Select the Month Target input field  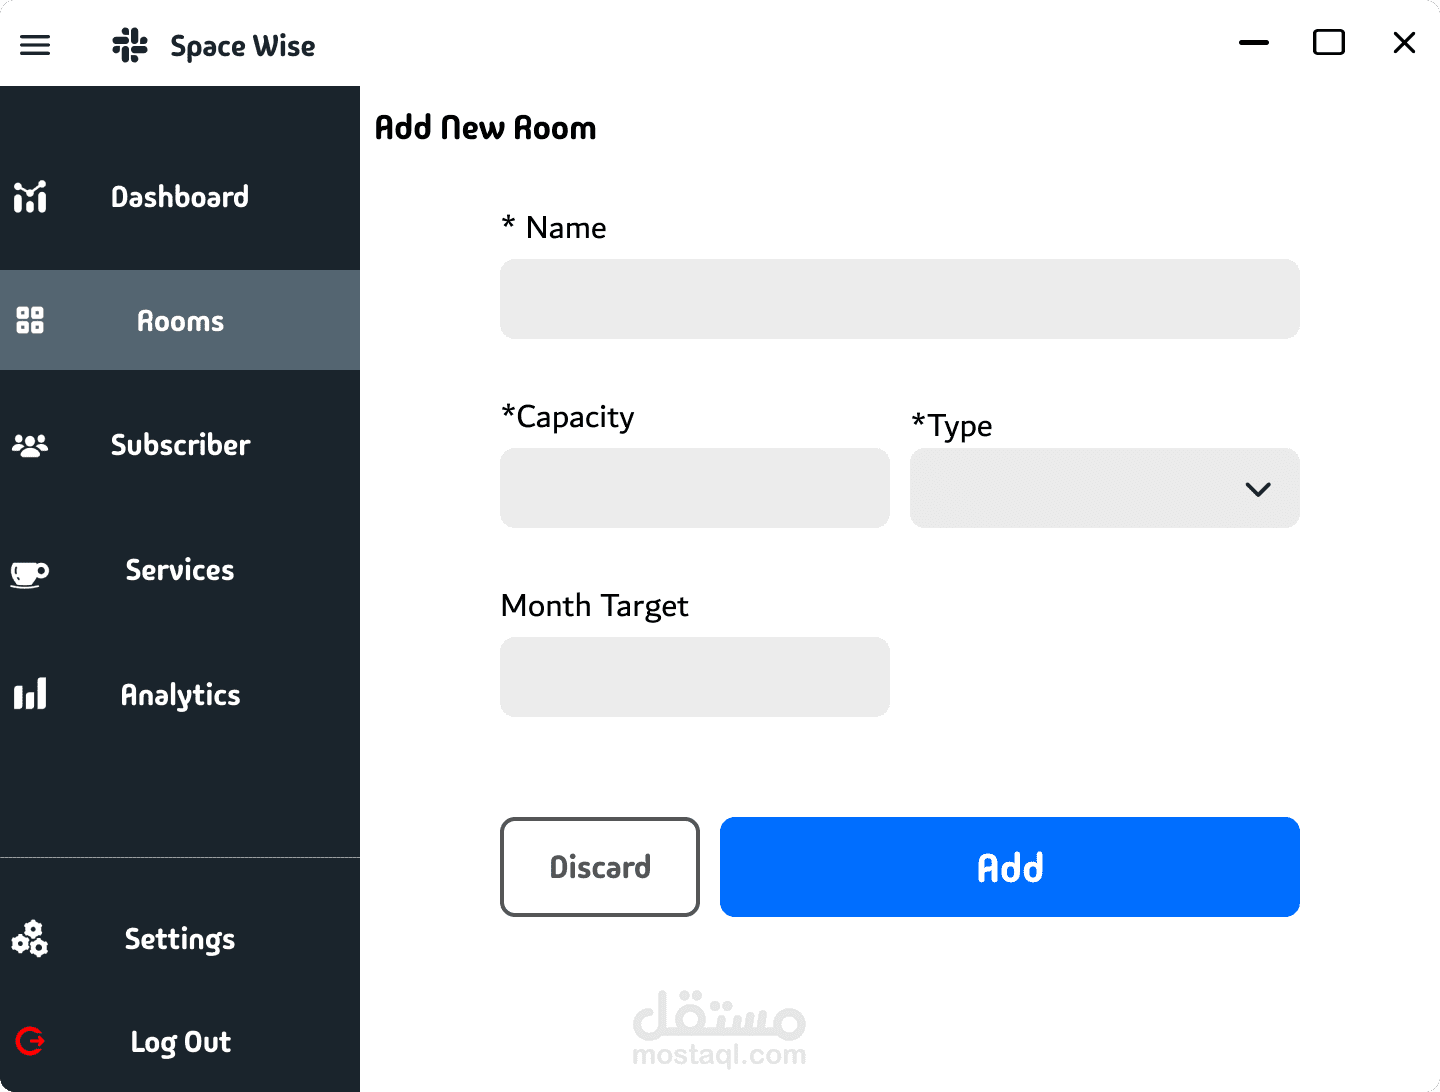695,677
